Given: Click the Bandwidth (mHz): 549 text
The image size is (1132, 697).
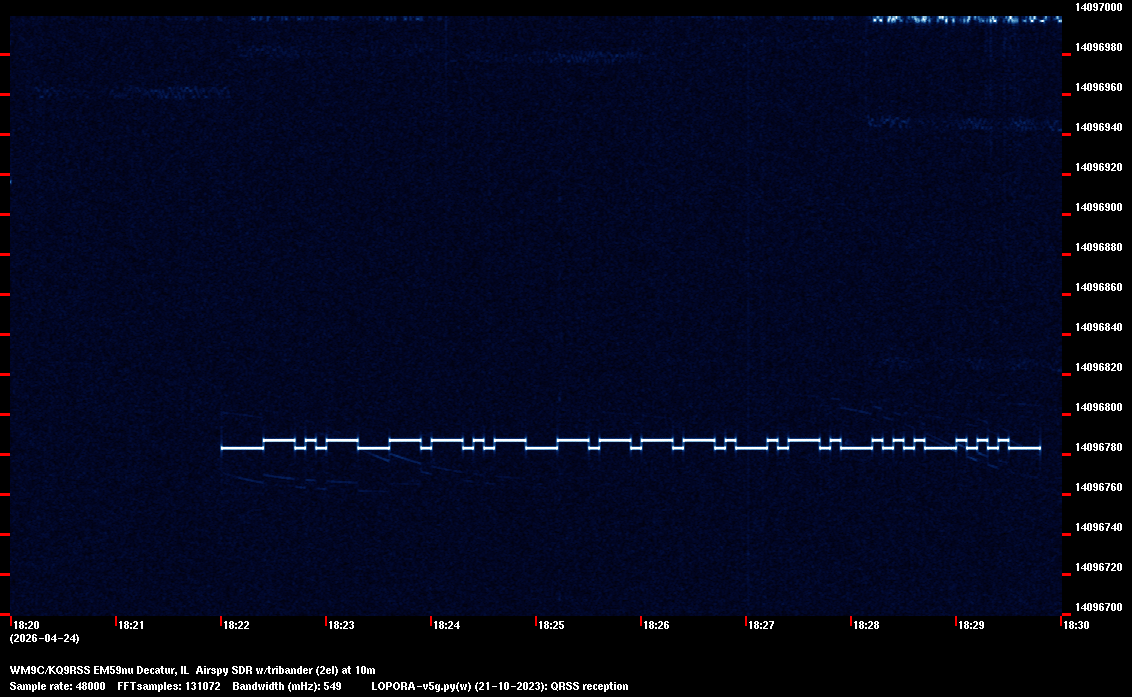Looking at the screenshot, I should pos(287,686).
